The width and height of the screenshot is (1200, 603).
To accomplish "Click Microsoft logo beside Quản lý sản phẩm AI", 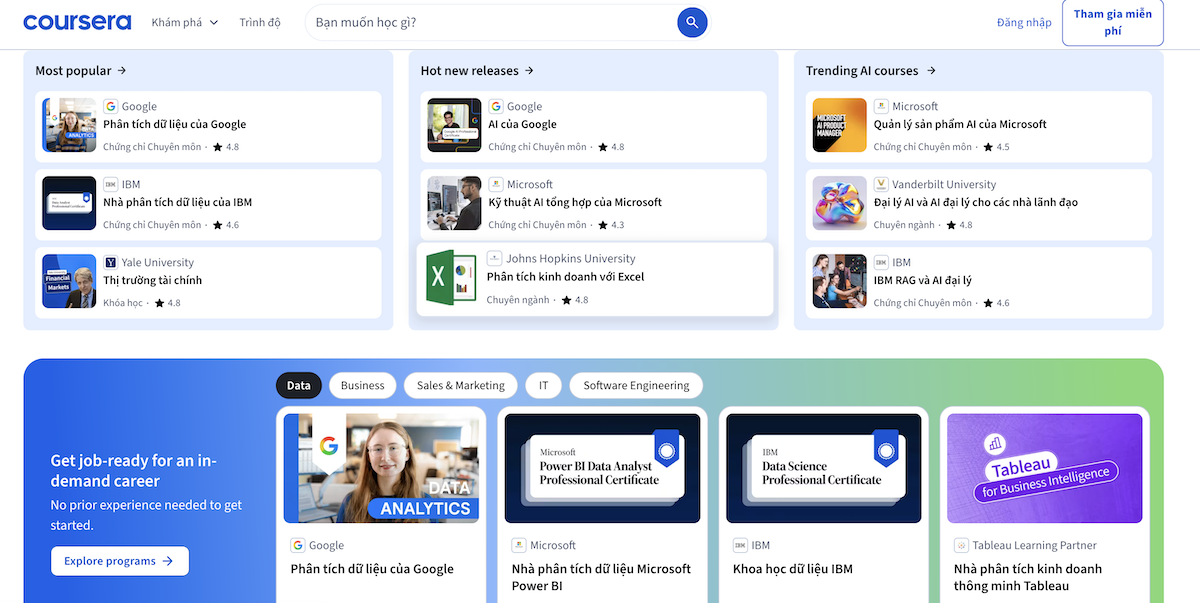I will 881,106.
